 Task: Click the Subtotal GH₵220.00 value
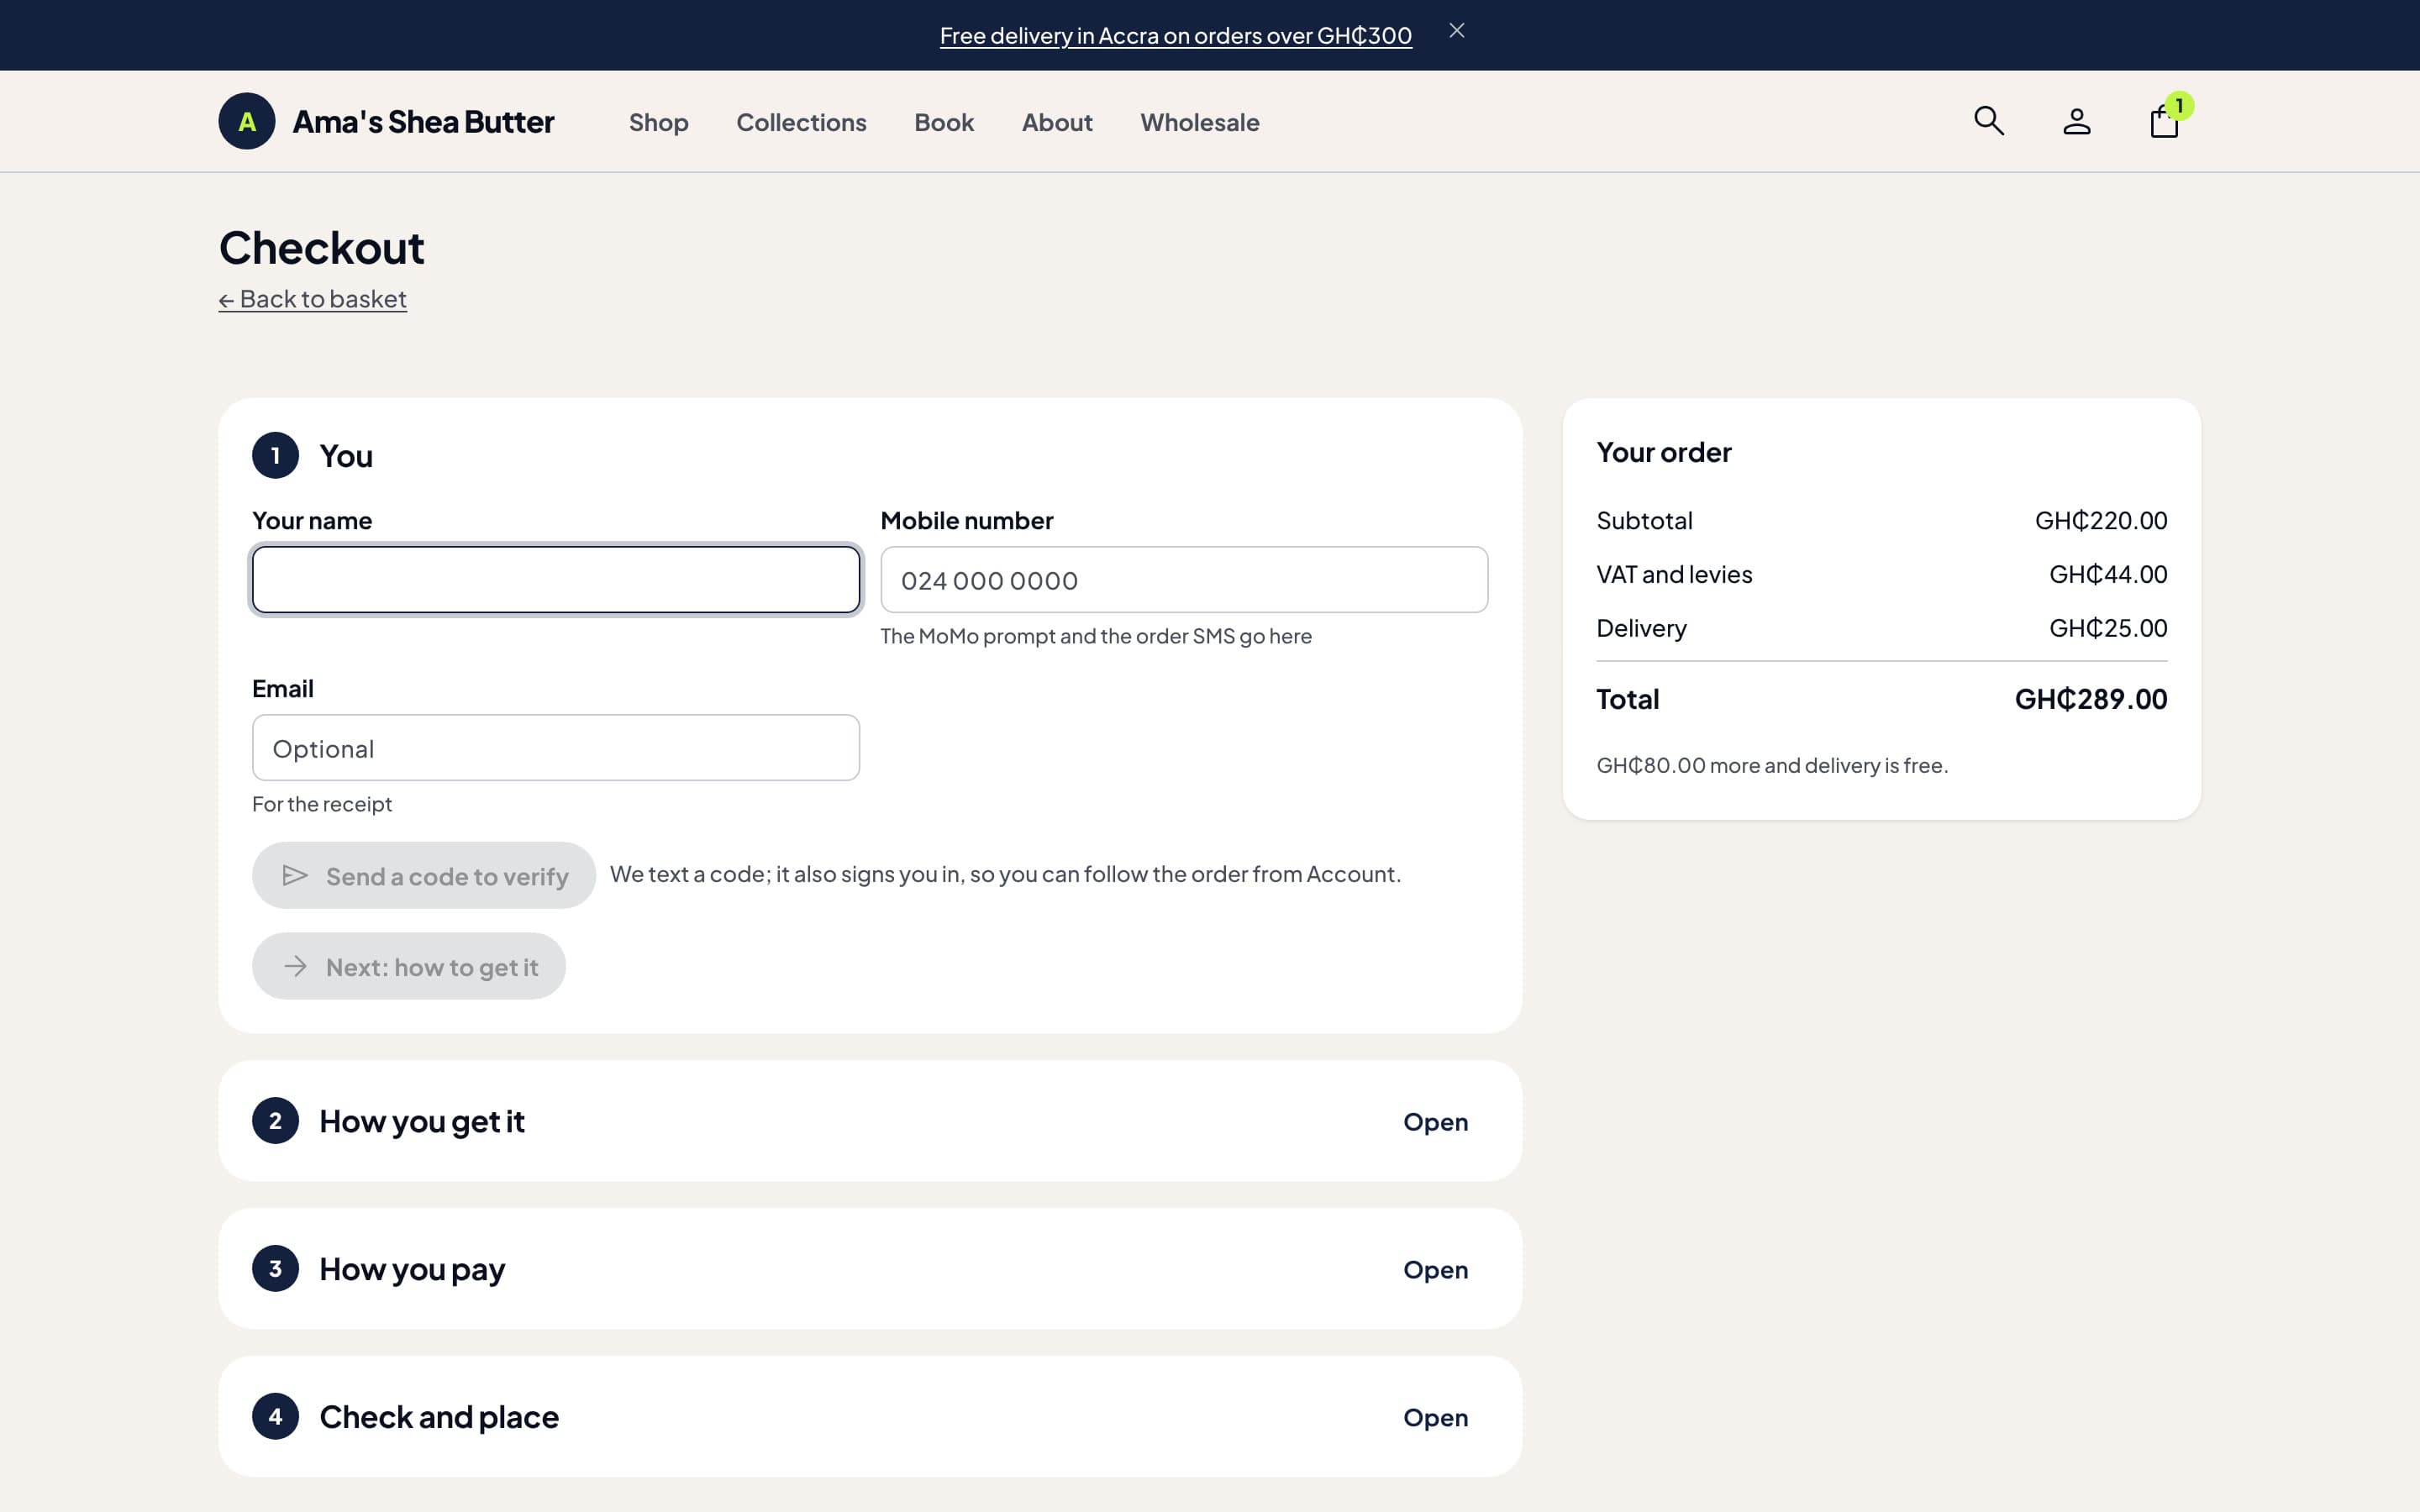[x=2101, y=520]
